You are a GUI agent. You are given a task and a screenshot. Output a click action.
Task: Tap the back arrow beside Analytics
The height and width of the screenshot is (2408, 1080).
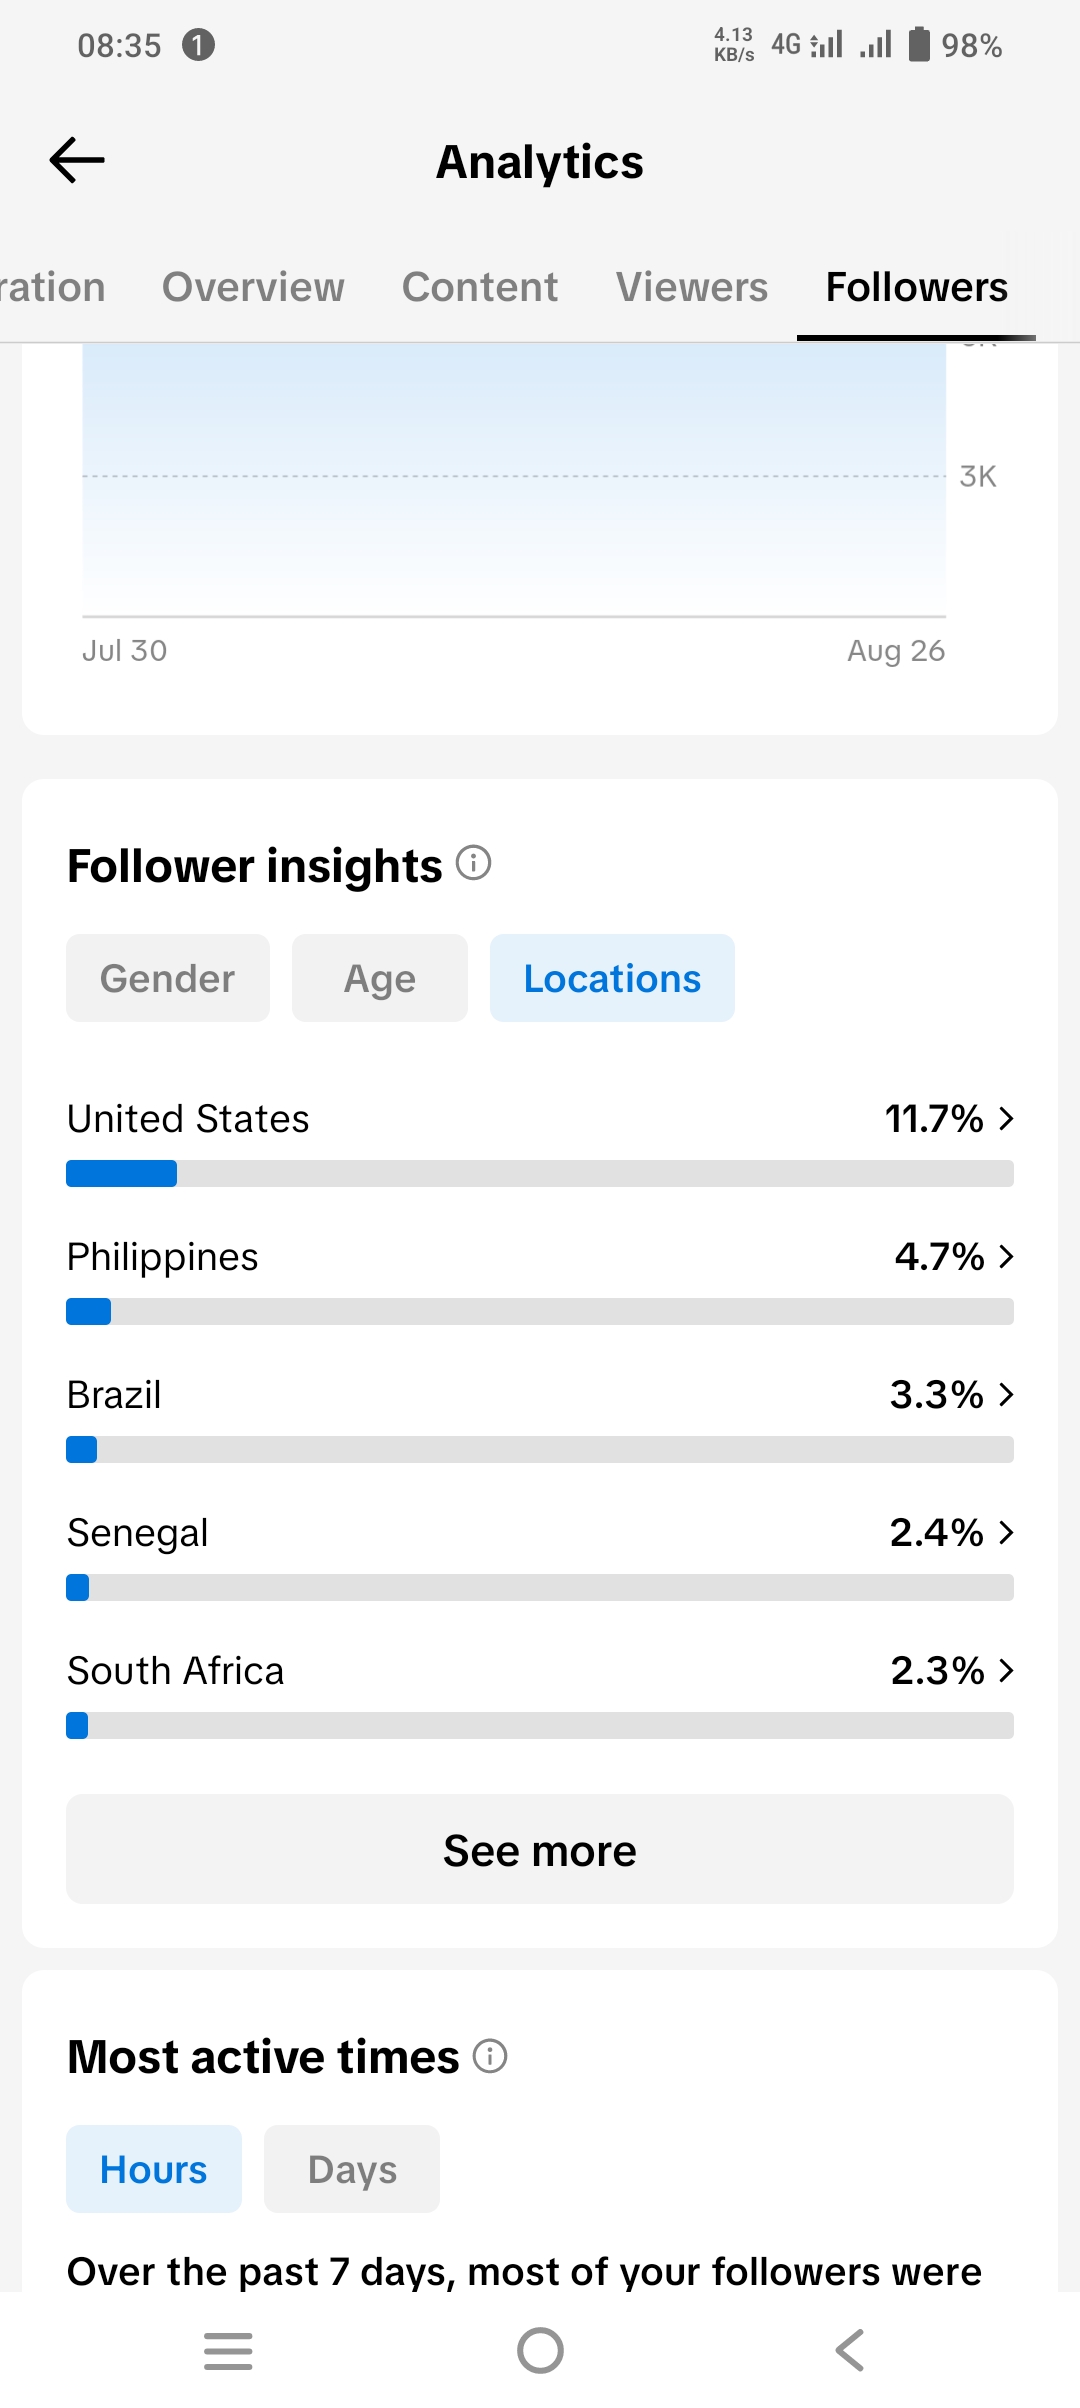[77, 160]
